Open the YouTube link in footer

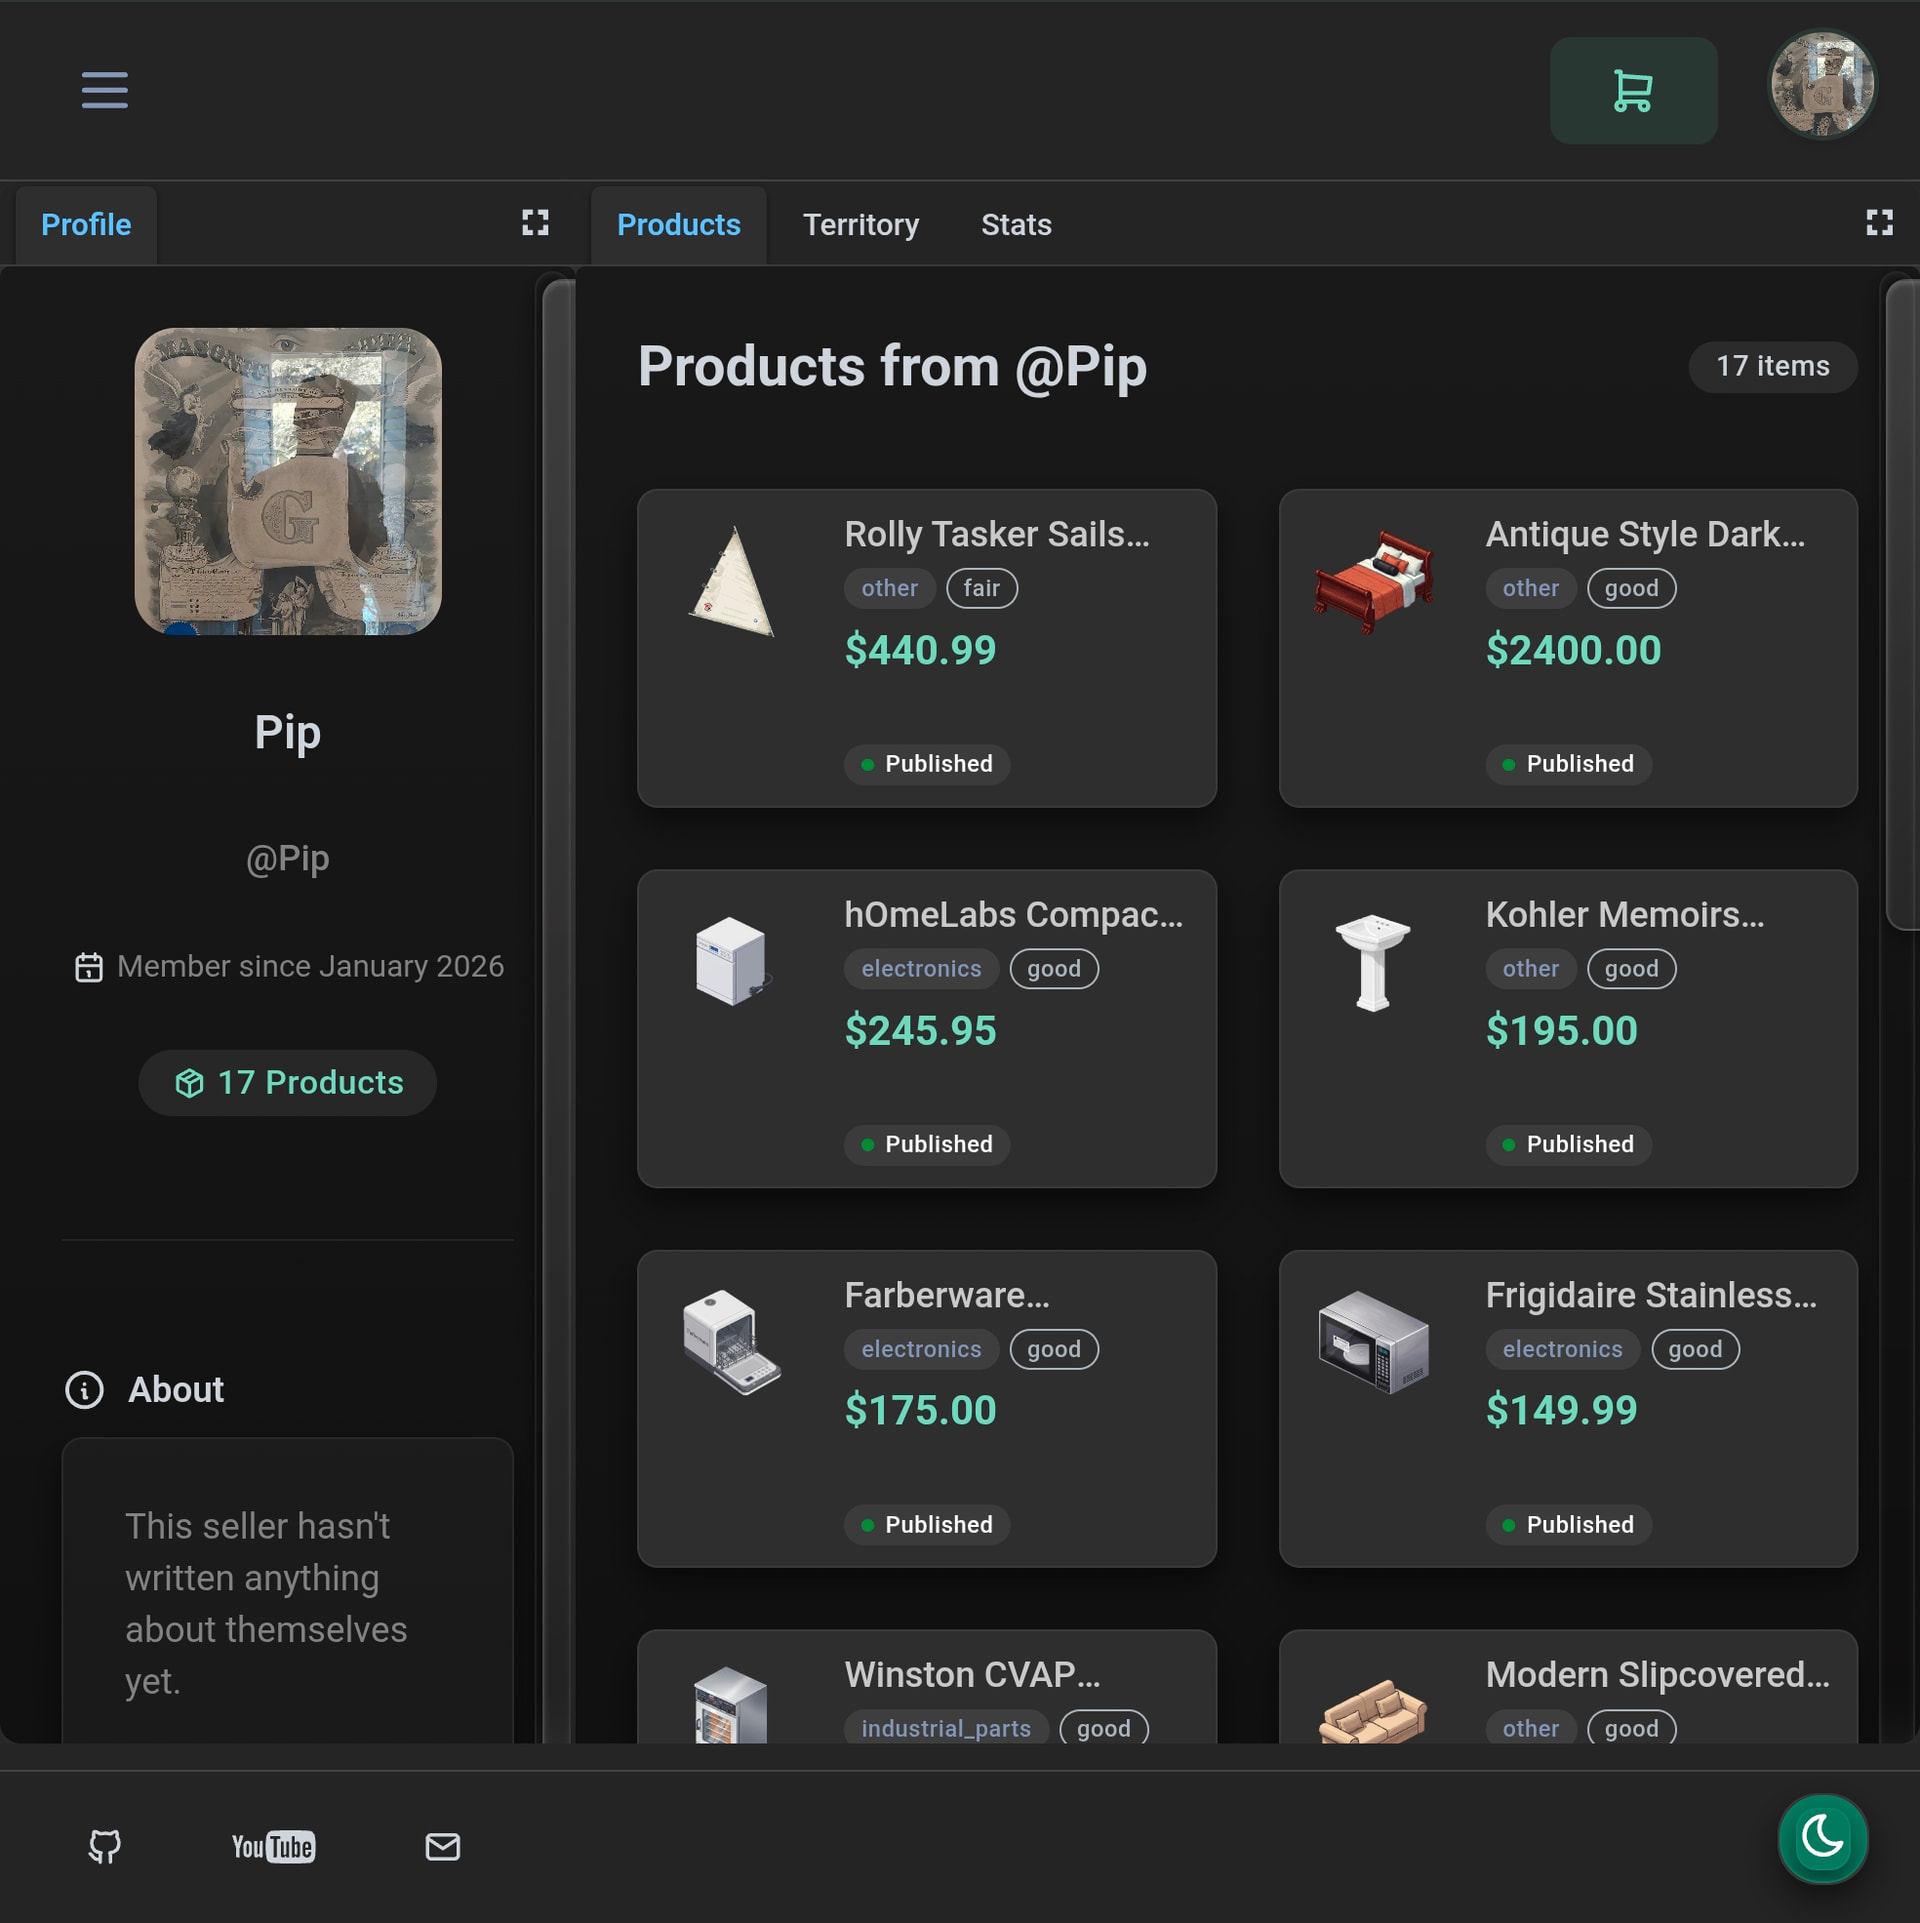point(273,1846)
